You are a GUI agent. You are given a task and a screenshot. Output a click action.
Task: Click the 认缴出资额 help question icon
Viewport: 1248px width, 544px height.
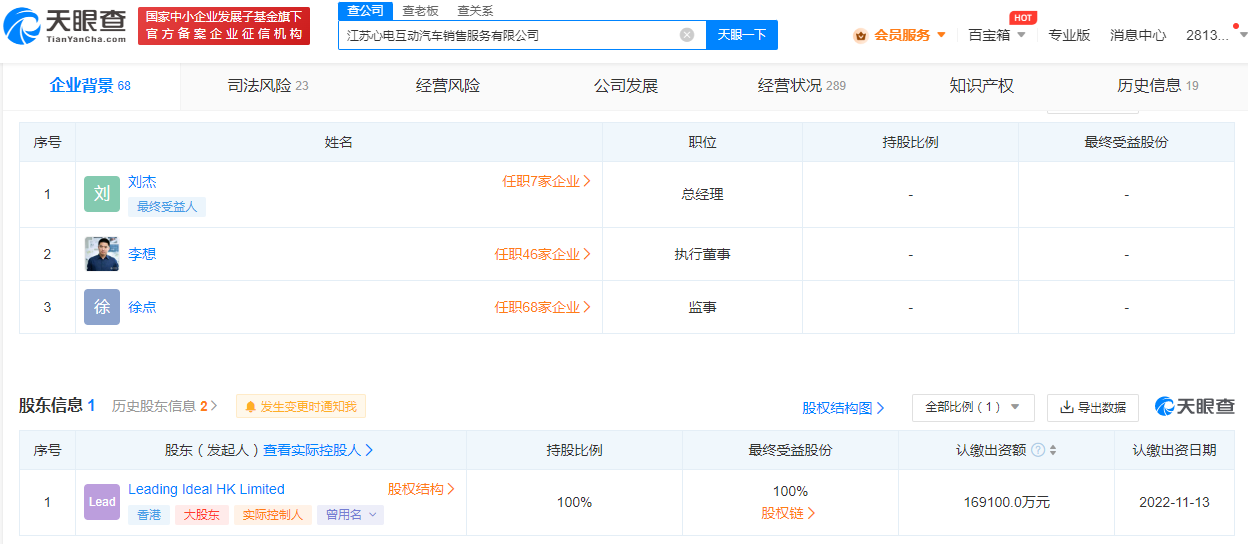click(1037, 451)
